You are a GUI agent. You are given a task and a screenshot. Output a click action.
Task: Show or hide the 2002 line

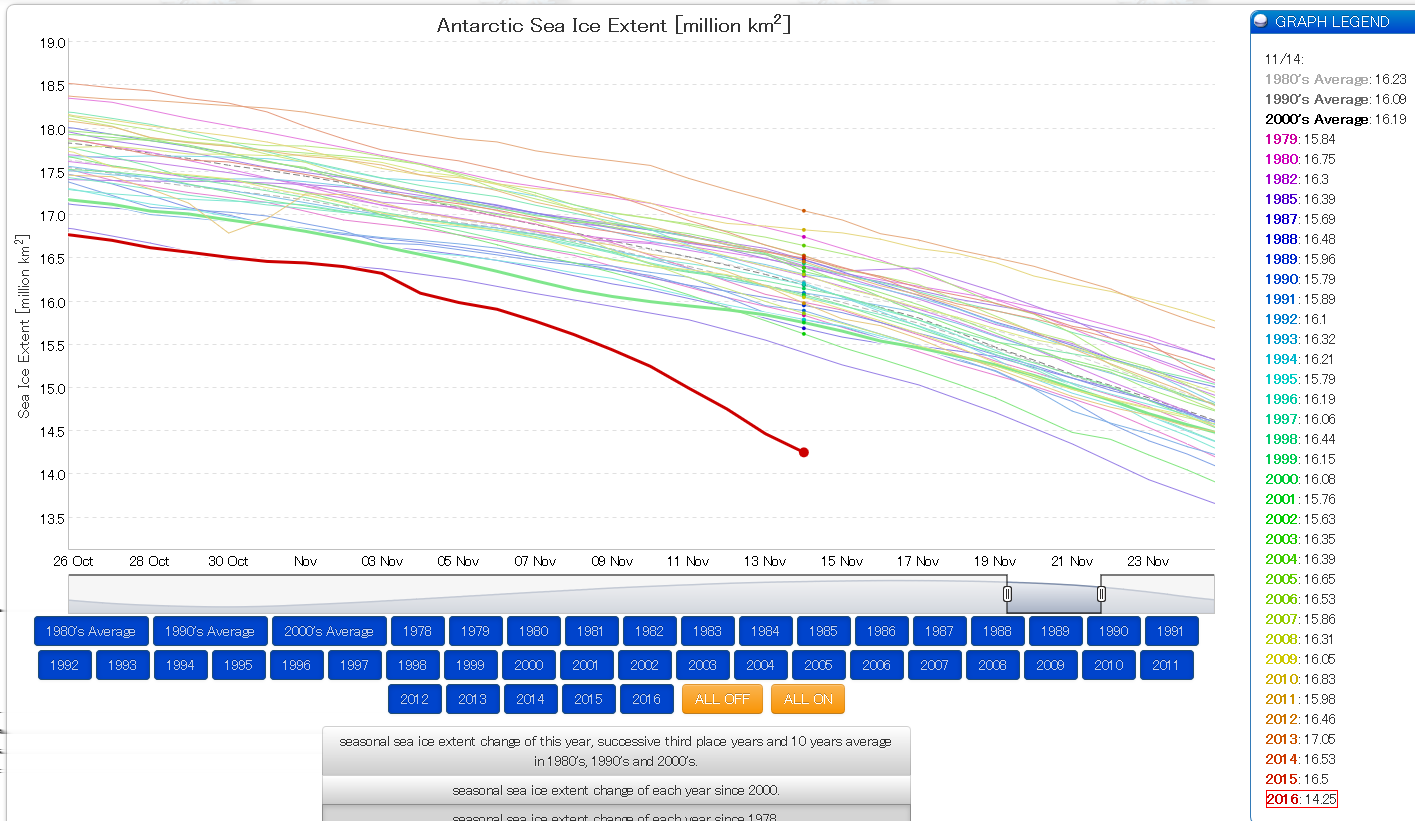(x=644, y=665)
